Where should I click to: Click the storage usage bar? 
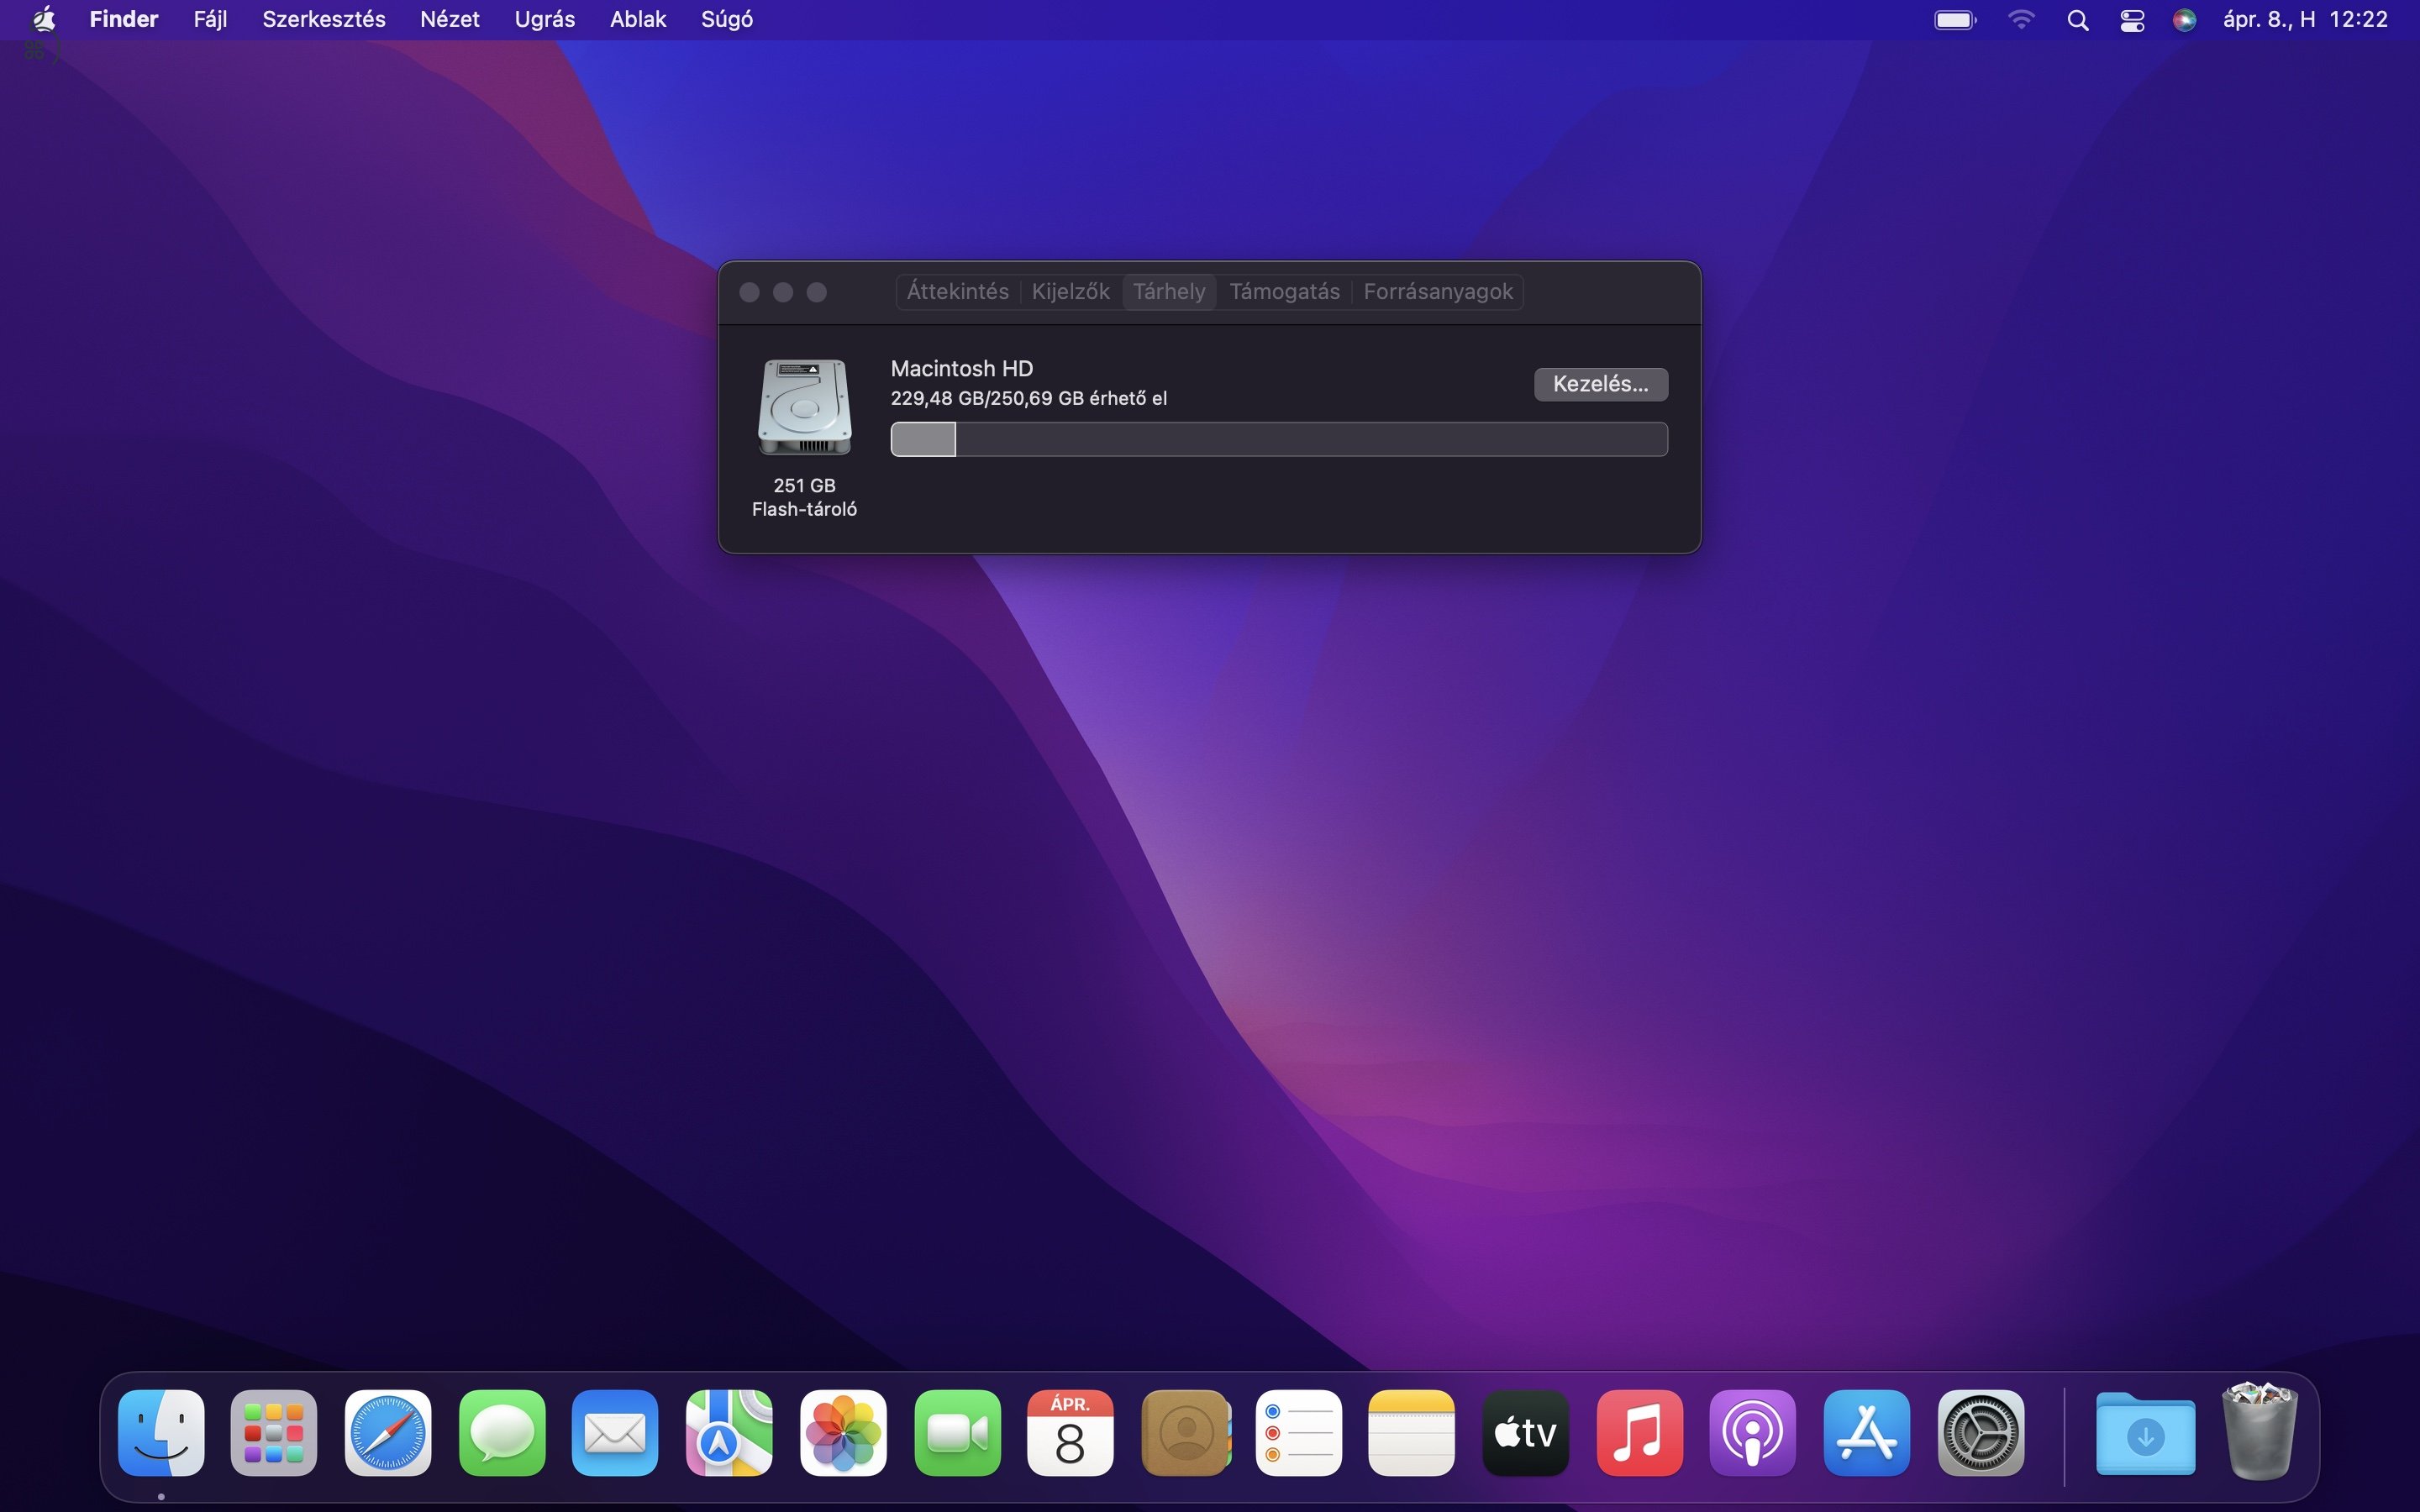[x=1279, y=439]
